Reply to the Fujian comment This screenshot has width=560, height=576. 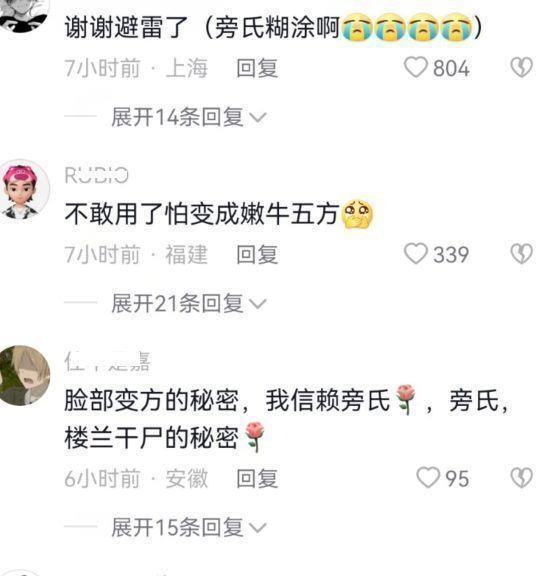click(x=257, y=254)
